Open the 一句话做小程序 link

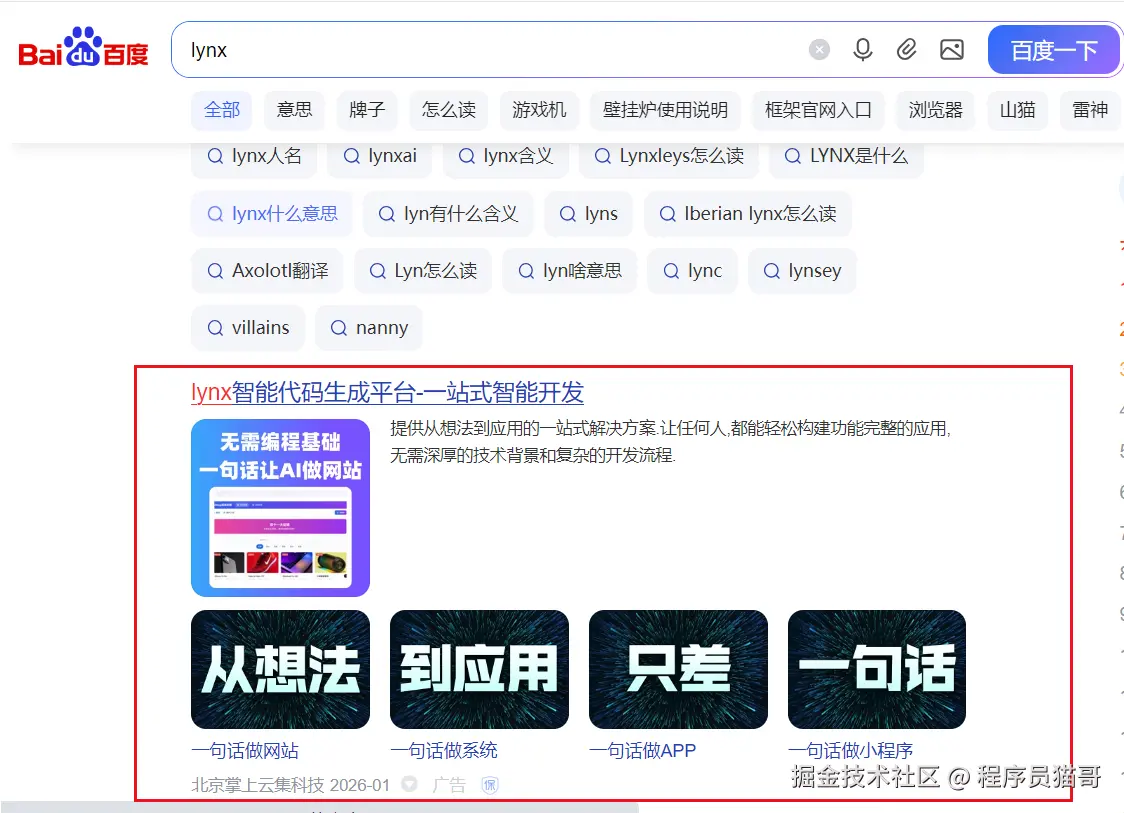[x=850, y=751]
